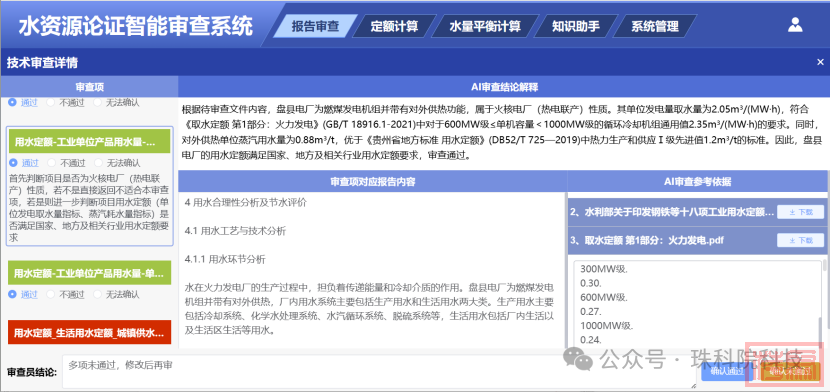830x392 pixels.
Task: Click the 水资源论证智能审查系统 title
Action: [x=136, y=26]
